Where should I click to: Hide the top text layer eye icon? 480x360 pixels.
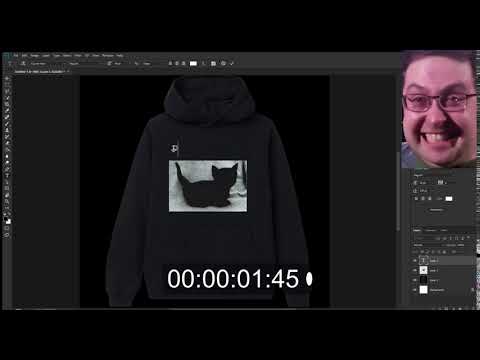tap(415, 260)
